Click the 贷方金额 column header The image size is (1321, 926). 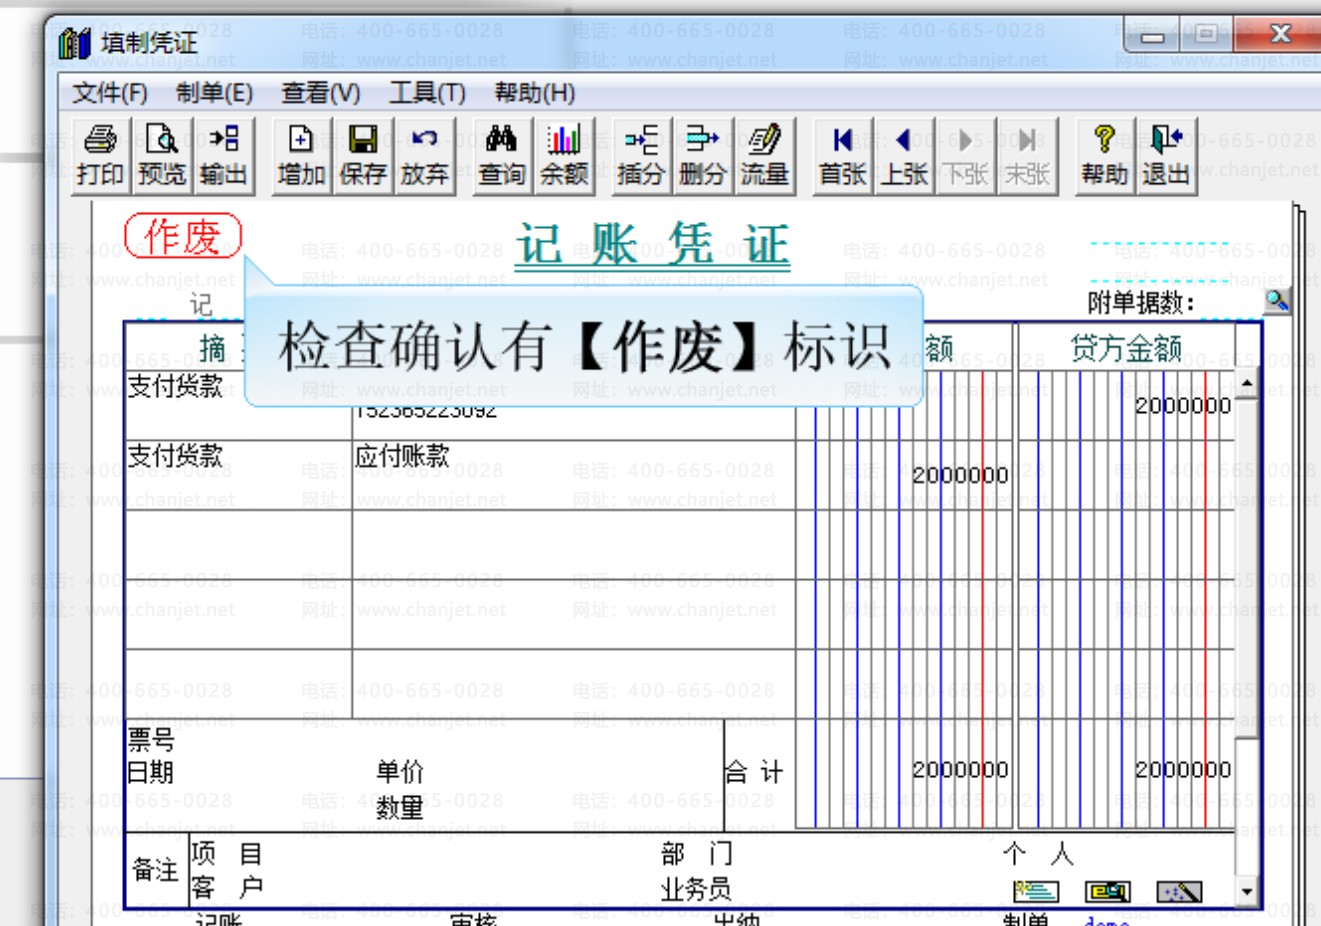pos(1126,347)
